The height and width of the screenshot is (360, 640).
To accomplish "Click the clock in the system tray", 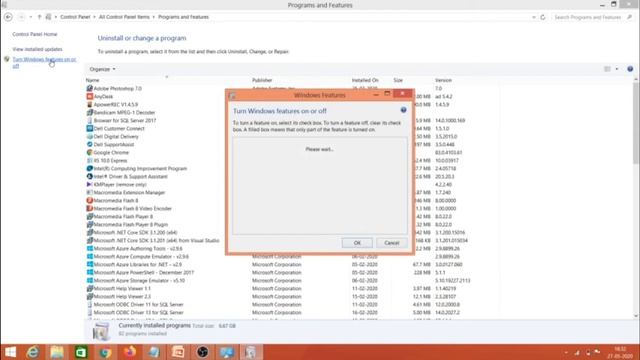I will click(620, 352).
